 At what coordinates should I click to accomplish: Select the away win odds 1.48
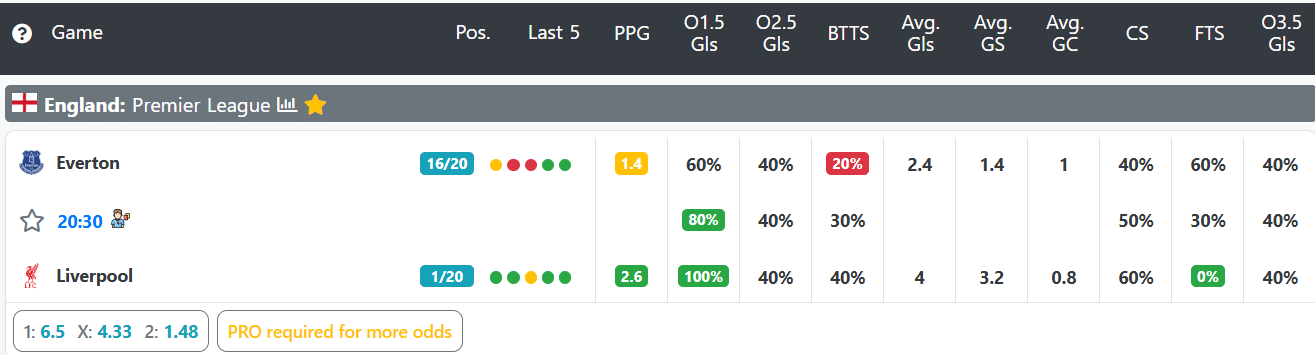pos(181,332)
